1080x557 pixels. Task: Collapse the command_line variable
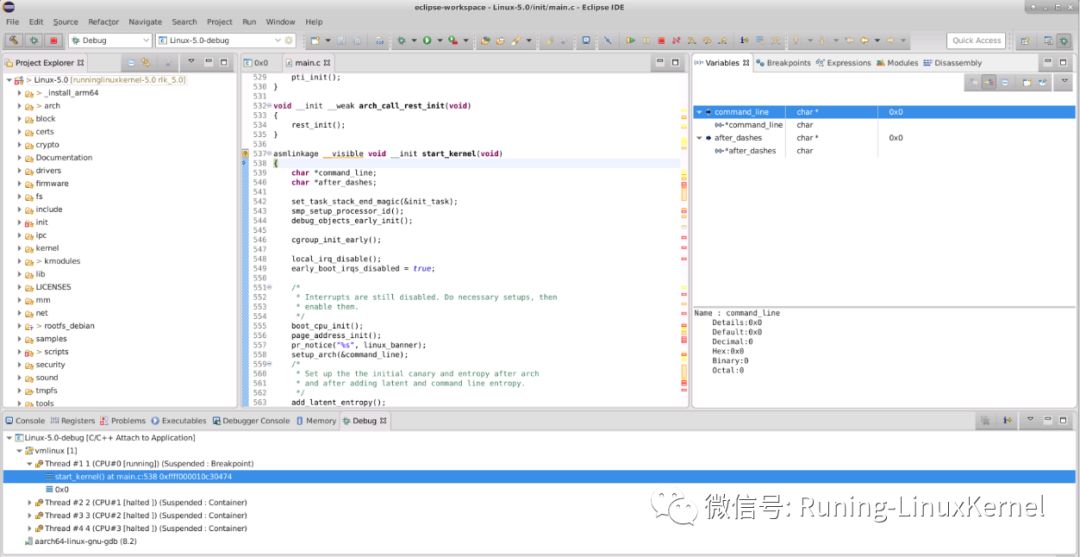699,112
